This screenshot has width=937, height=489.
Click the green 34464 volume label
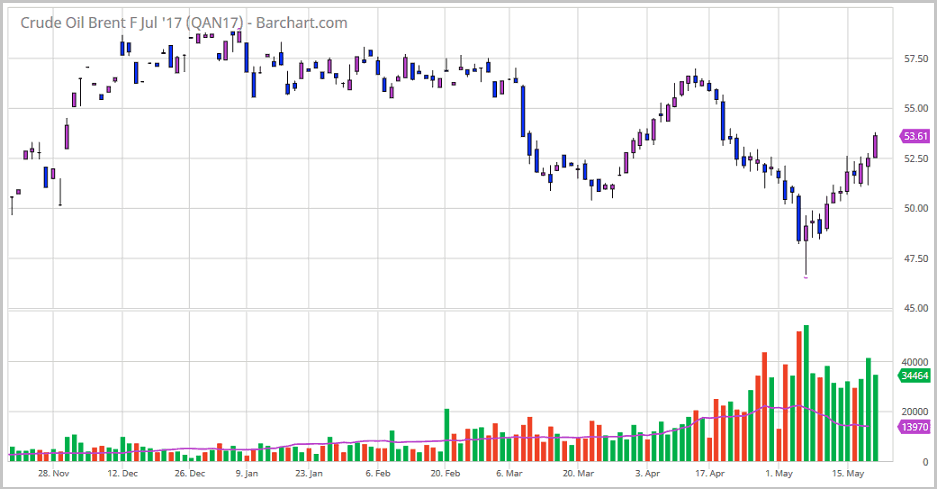914,375
